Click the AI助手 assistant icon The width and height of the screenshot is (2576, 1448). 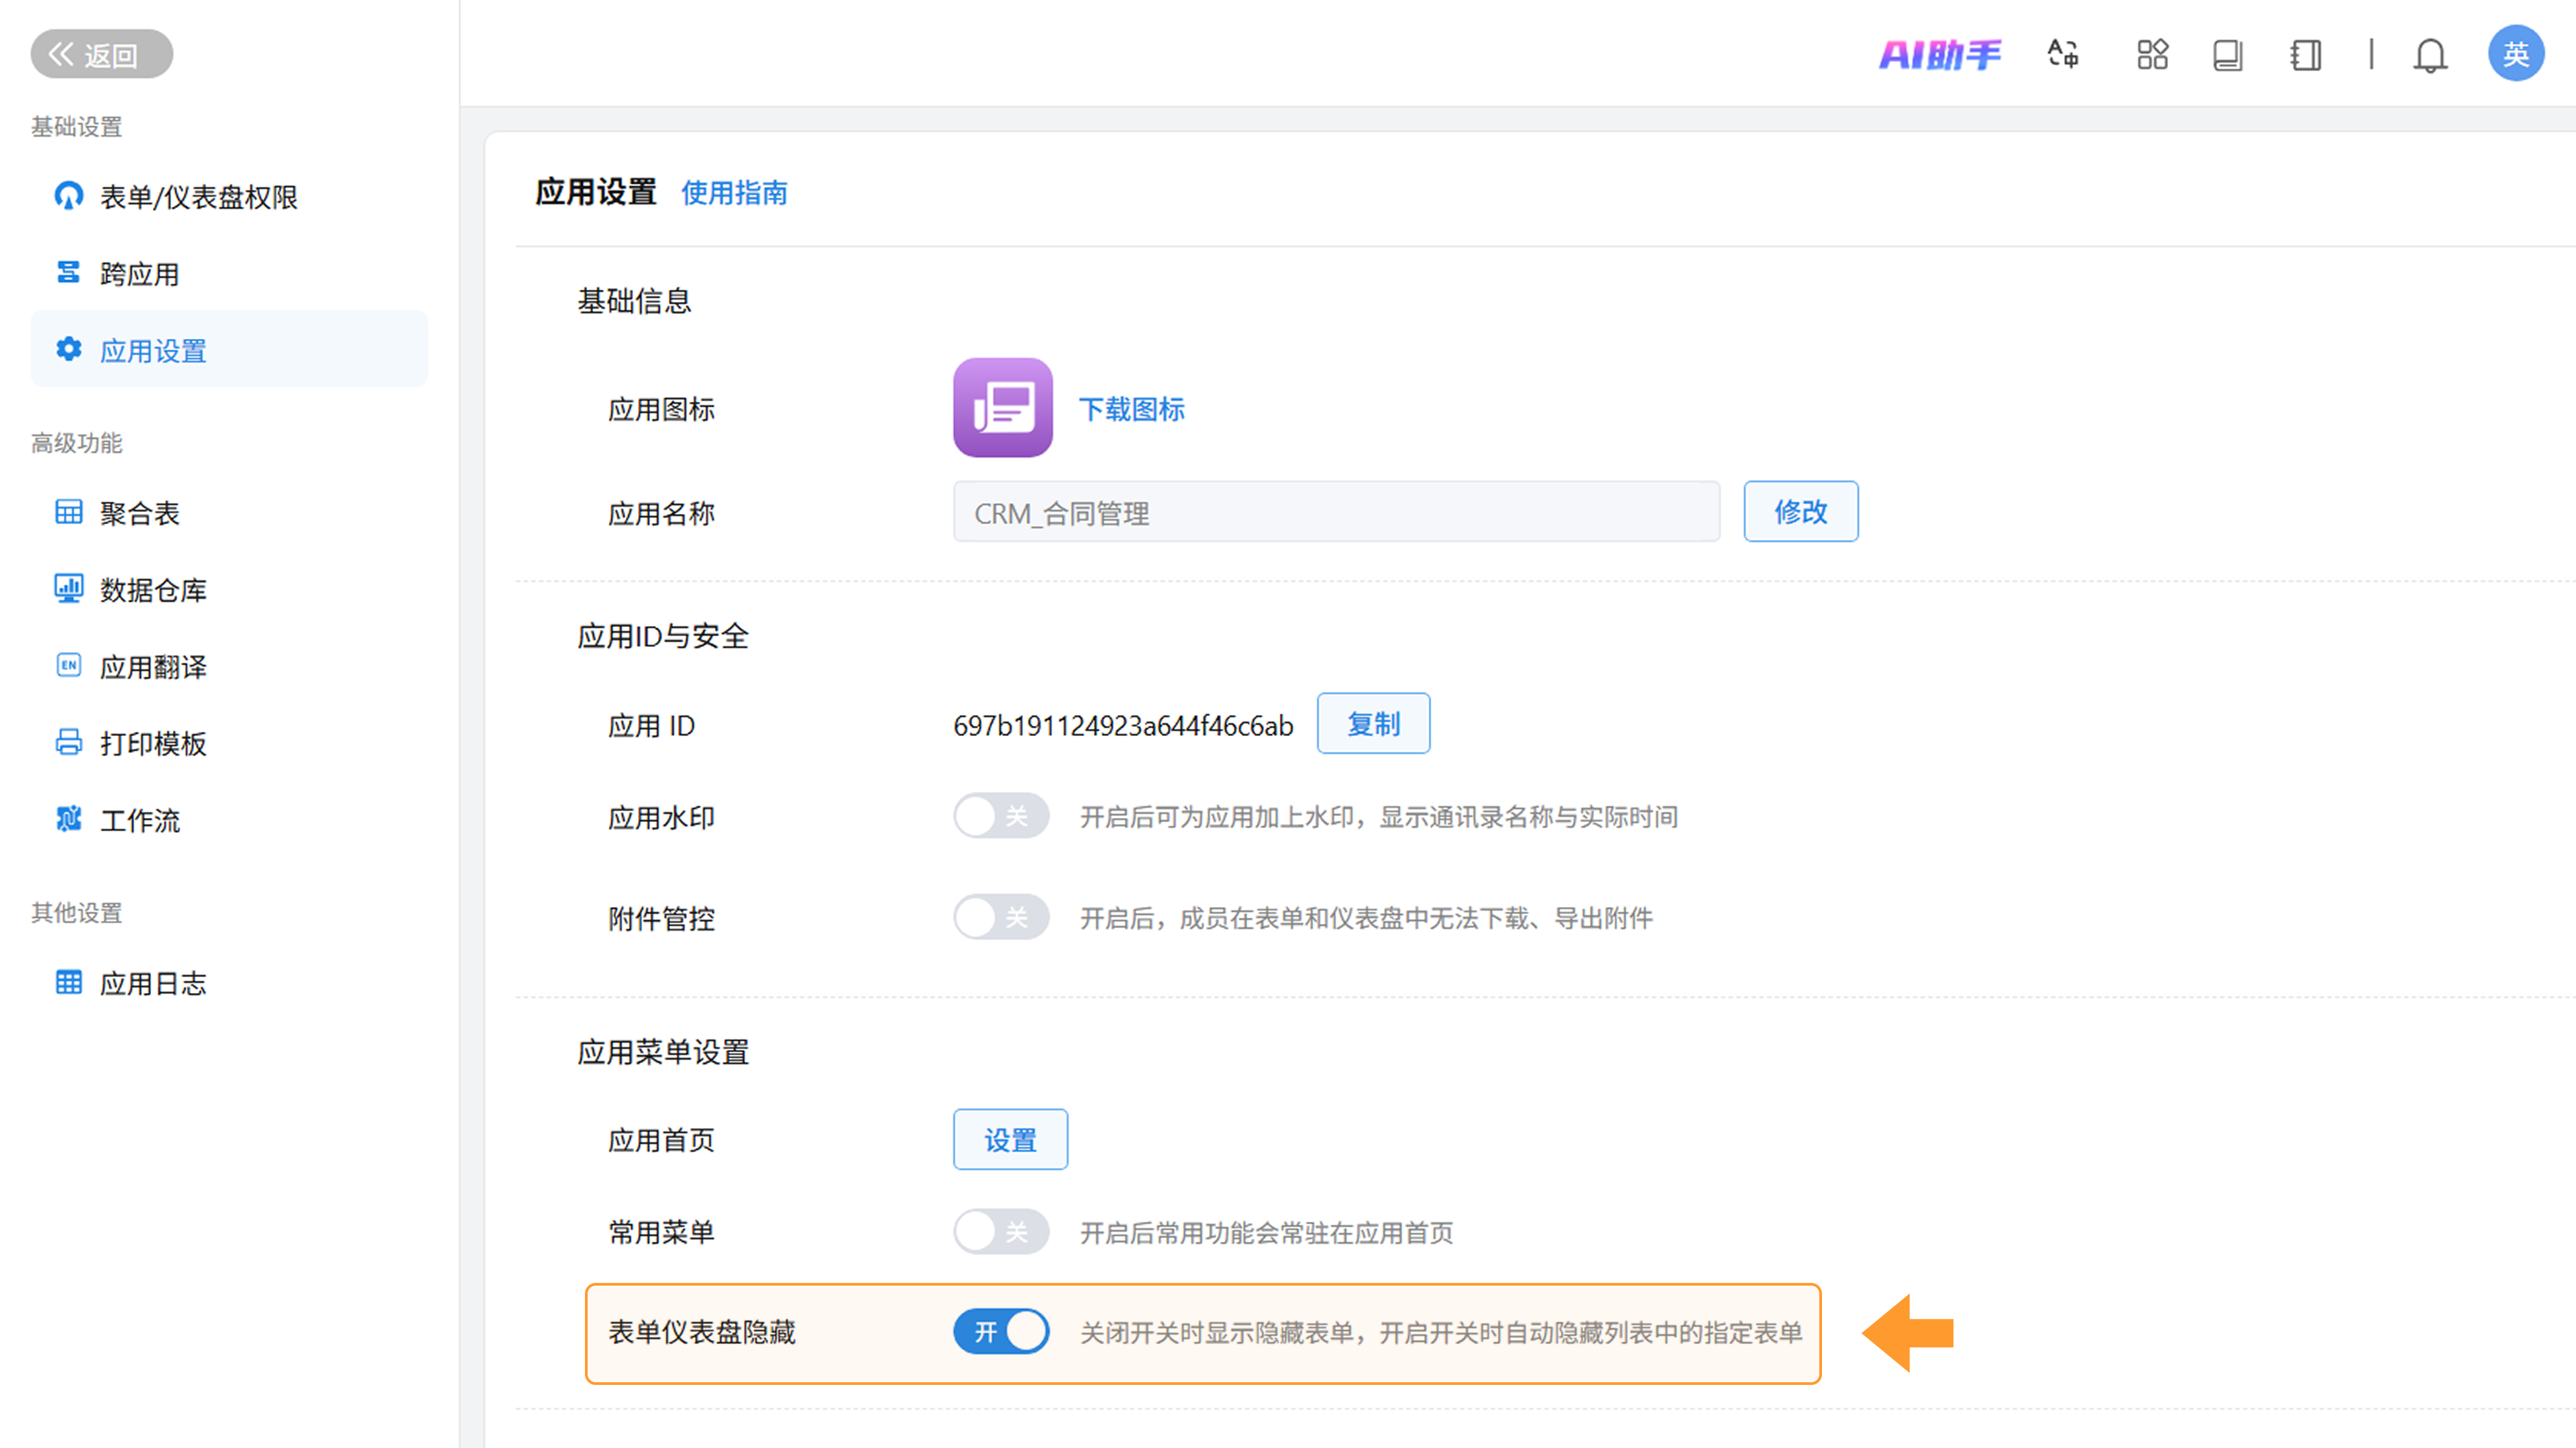pos(1939,54)
